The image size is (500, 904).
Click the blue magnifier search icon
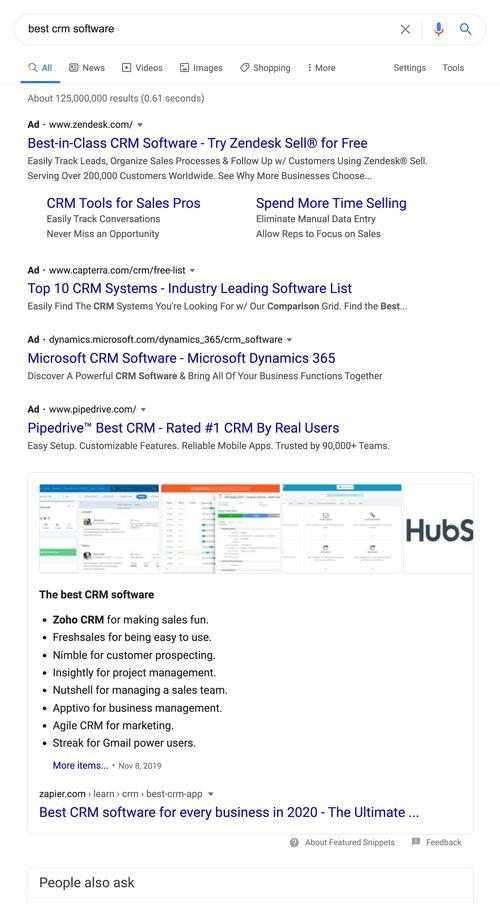coord(465,29)
